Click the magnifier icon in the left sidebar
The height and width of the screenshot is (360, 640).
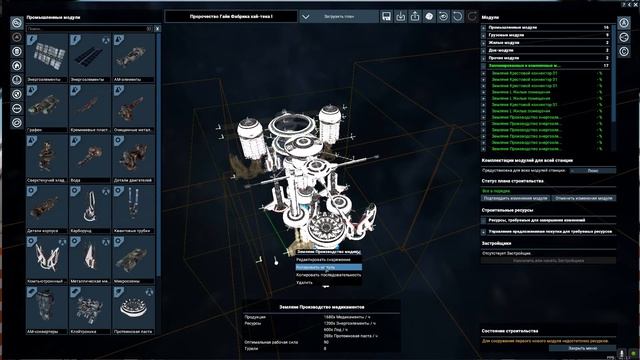(x=17, y=22)
